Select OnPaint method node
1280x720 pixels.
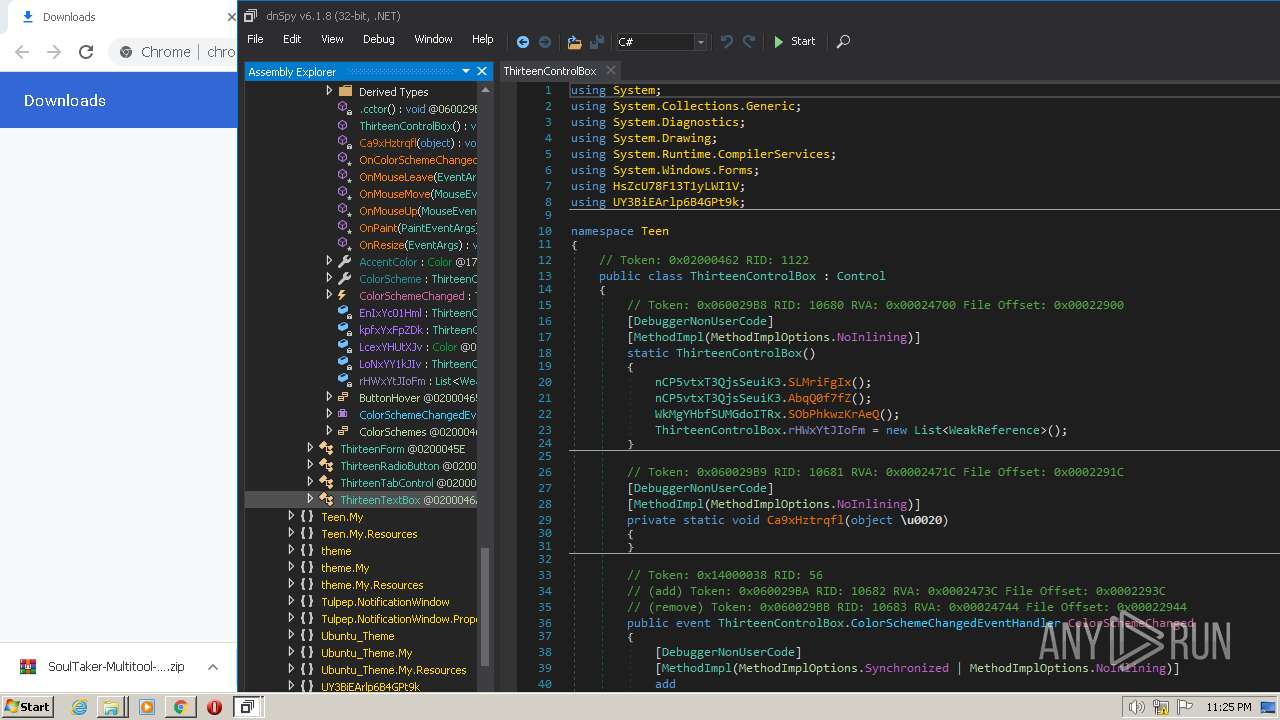coord(418,228)
